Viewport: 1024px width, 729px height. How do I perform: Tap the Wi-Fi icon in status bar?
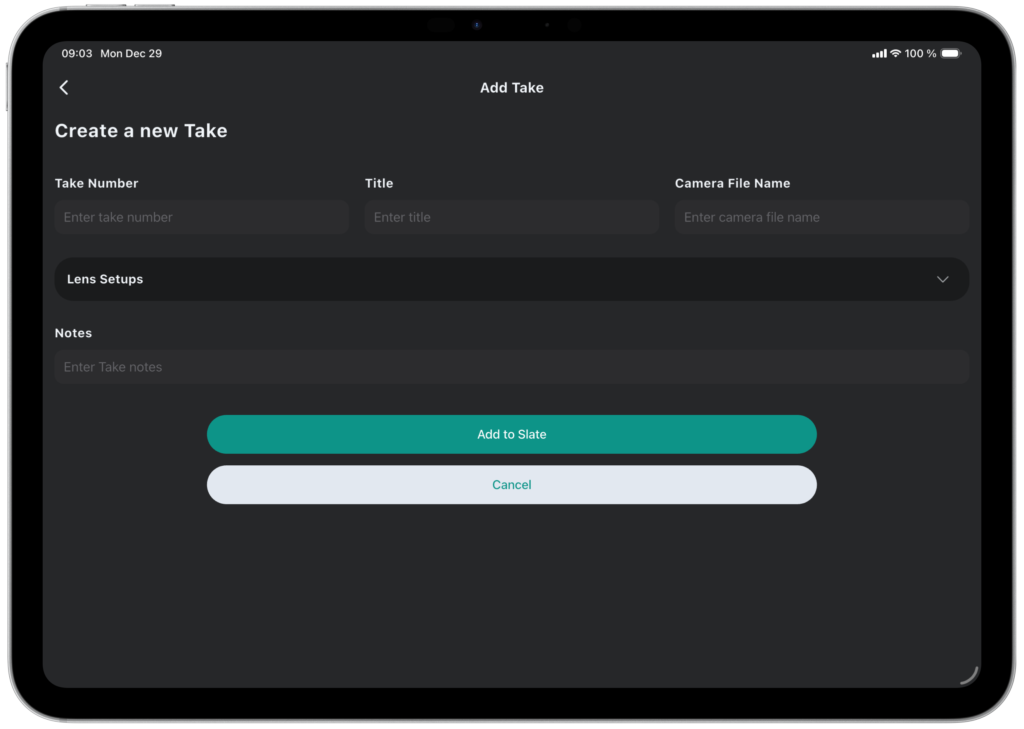[895, 54]
